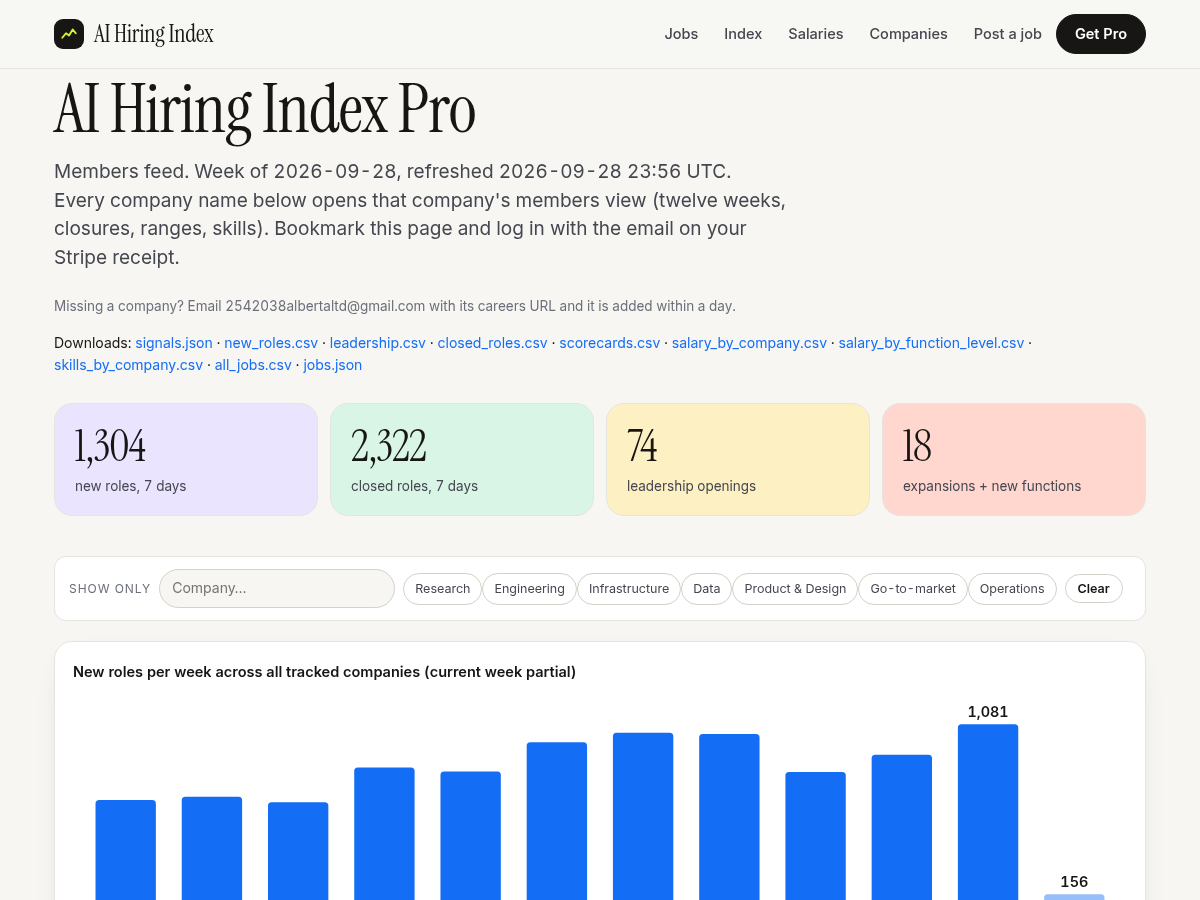Image resolution: width=1200 pixels, height=900 pixels.
Task: Download salary_by_function_level.csv
Action: pyautogui.click(x=931, y=343)
